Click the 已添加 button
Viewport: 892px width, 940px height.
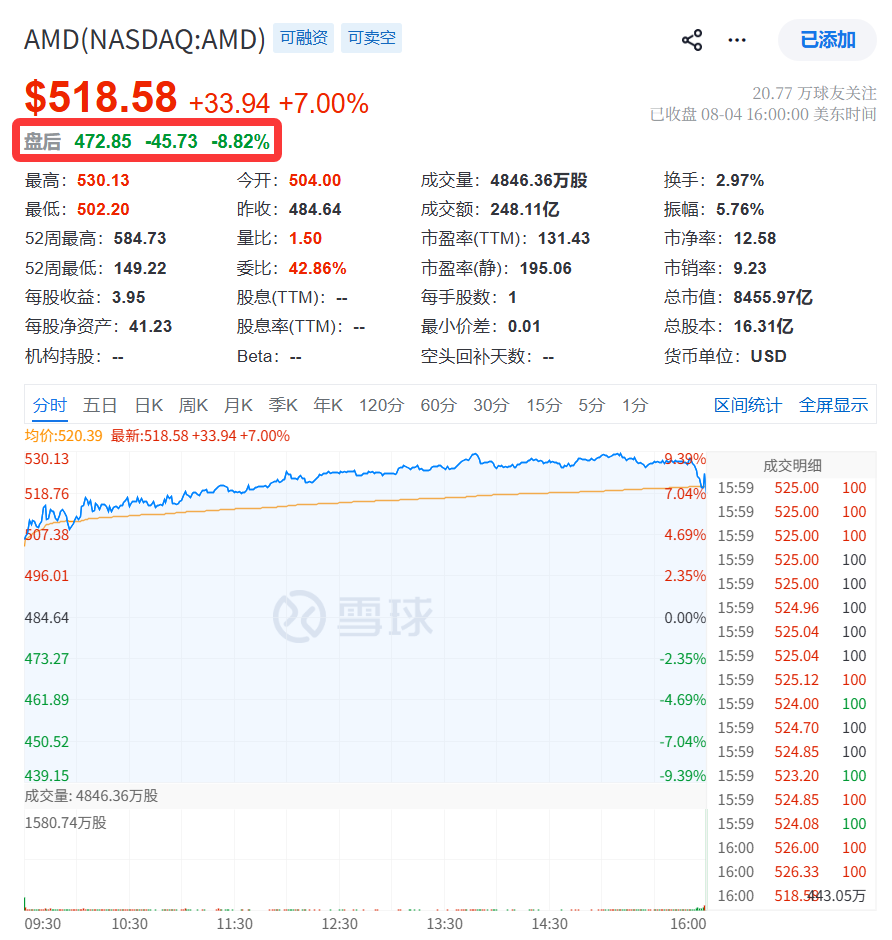click(x=827, y=40)
